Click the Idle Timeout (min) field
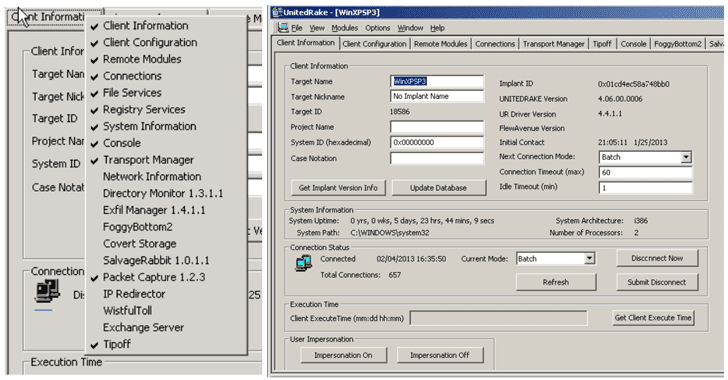Screen dimensions: 728x380 pos(645,188)
